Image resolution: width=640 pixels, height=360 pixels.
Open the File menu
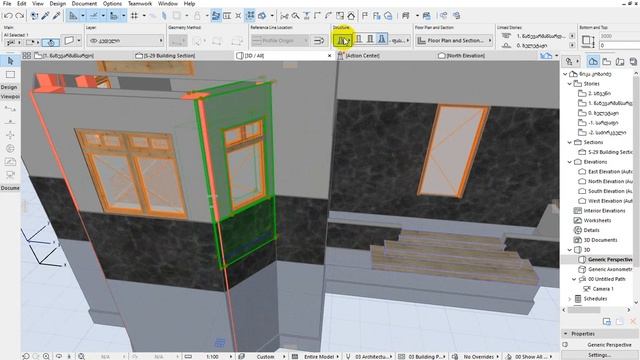point(7,3)
